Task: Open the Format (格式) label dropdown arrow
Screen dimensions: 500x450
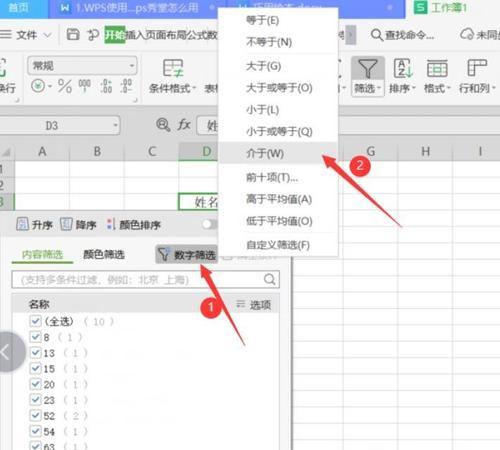Action: [x=449, y=88]
